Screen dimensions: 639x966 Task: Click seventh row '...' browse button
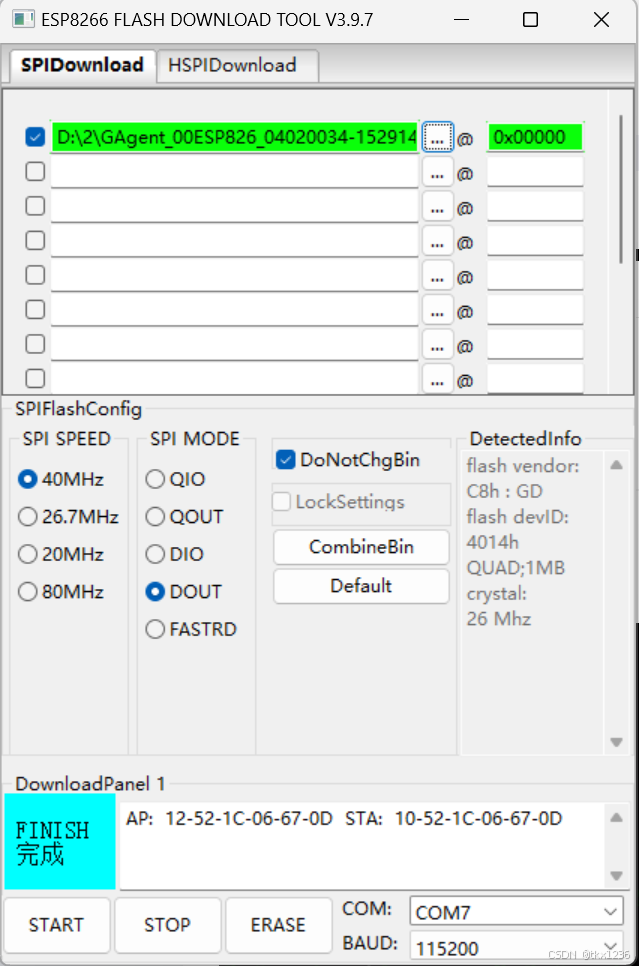[x=438, y=345]
